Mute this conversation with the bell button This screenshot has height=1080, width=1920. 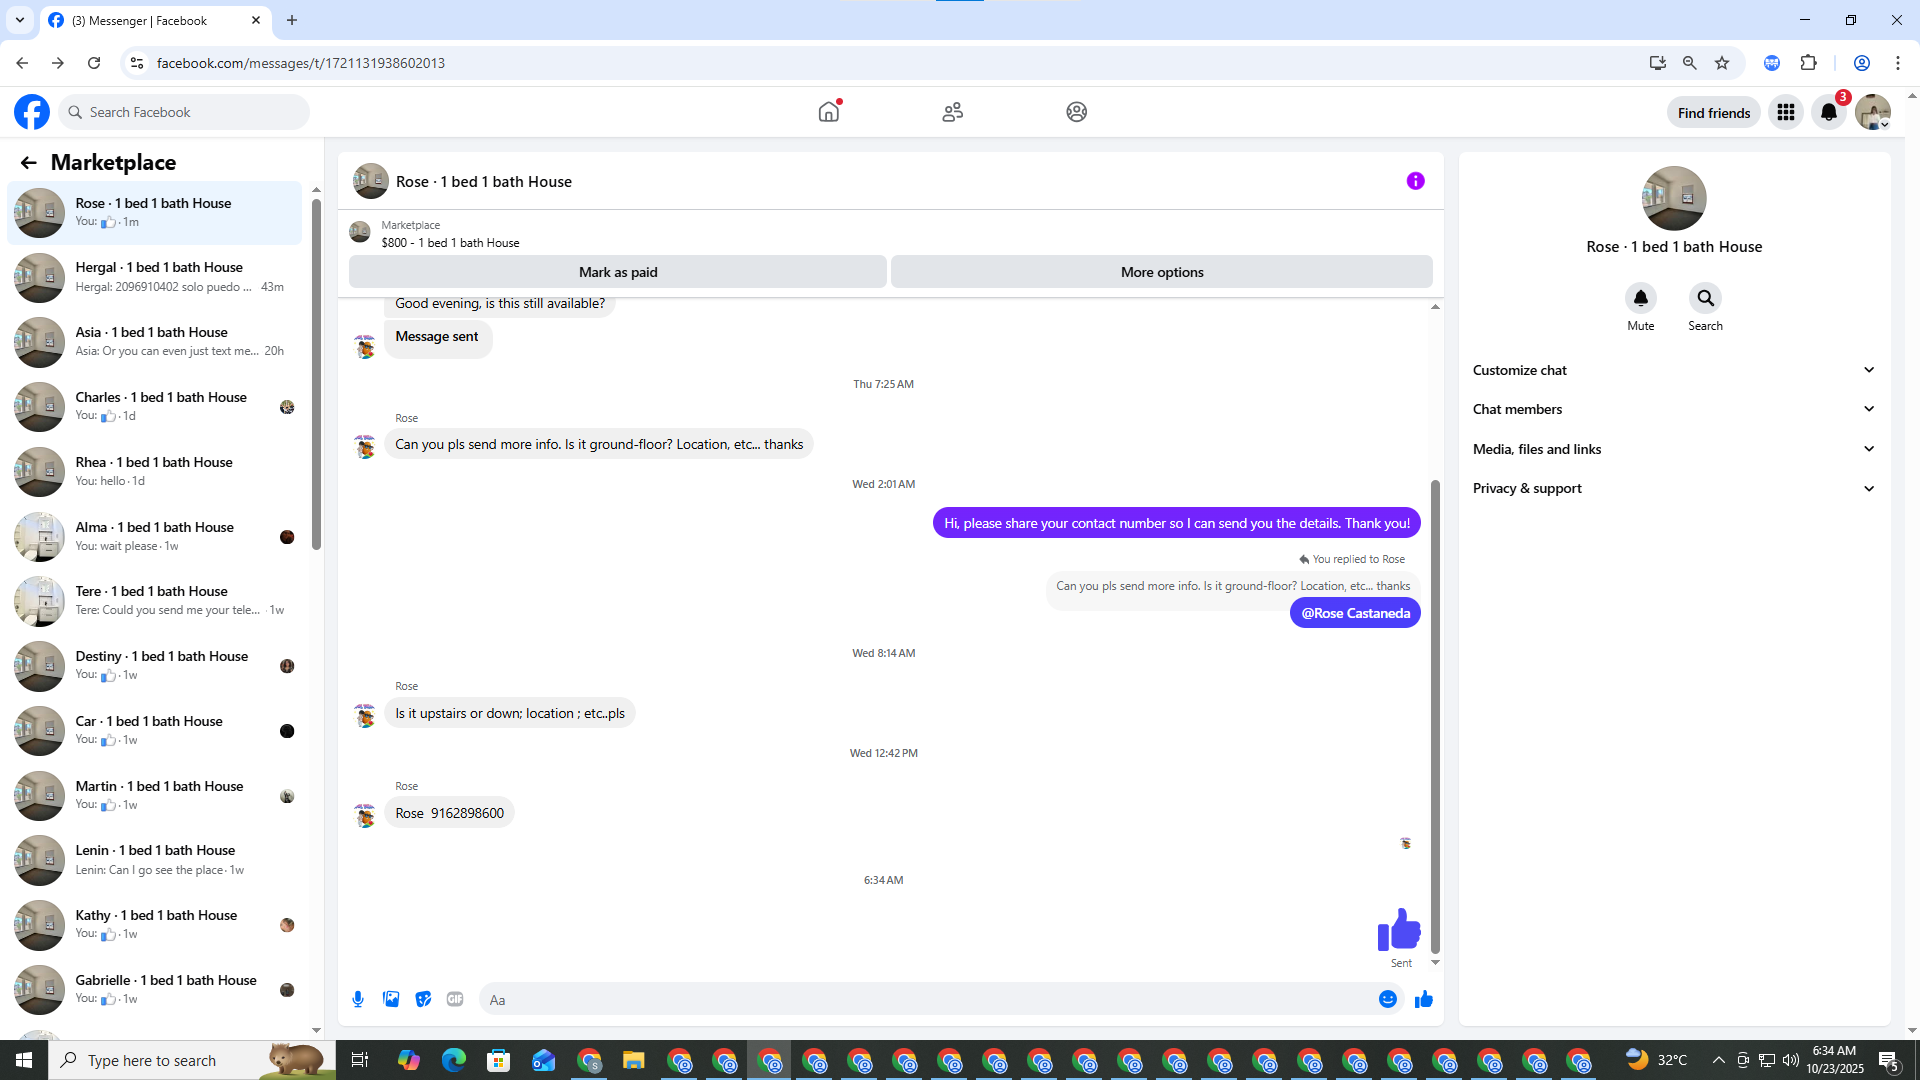point(1640,298)
